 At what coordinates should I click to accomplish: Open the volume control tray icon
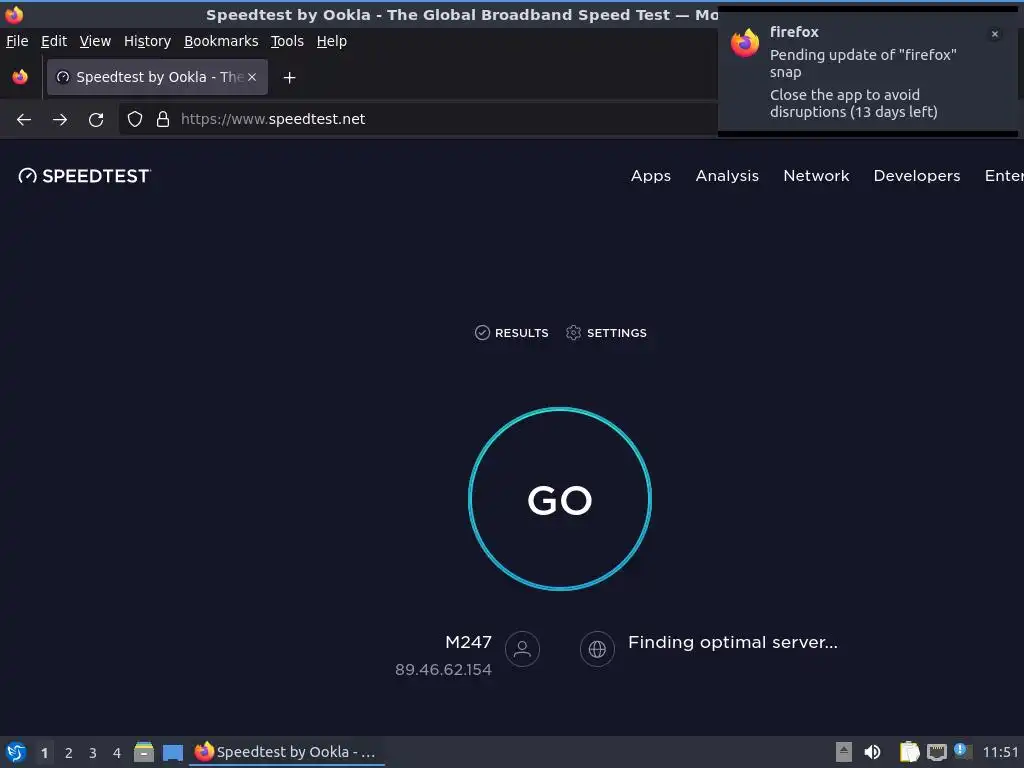click(872, 752)
